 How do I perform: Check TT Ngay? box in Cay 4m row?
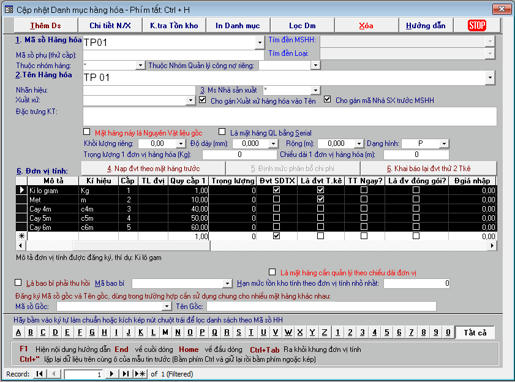(364, 209)
